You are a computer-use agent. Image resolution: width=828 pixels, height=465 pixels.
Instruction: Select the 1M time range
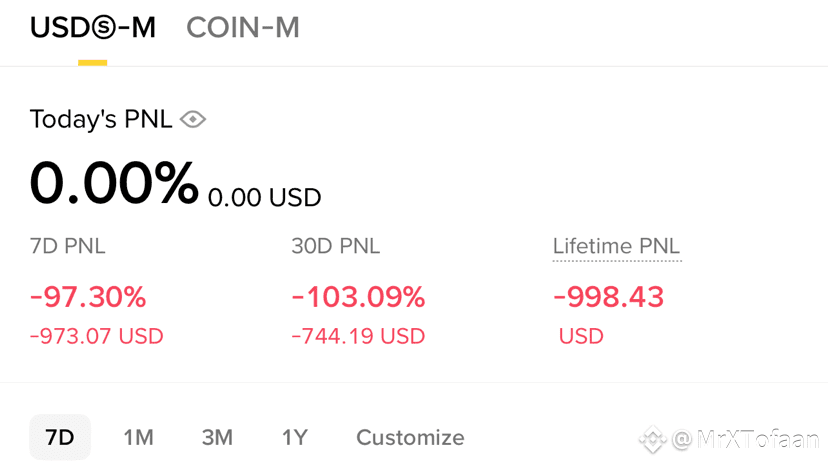point(138,437)
